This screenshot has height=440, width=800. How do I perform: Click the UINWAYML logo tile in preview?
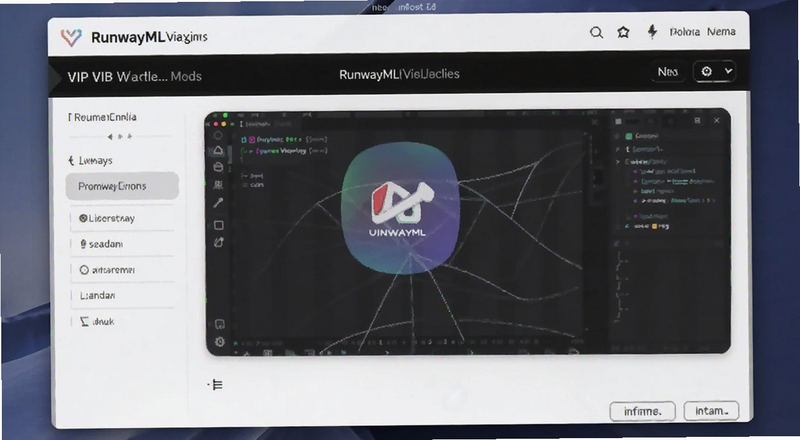click(401, 208)
